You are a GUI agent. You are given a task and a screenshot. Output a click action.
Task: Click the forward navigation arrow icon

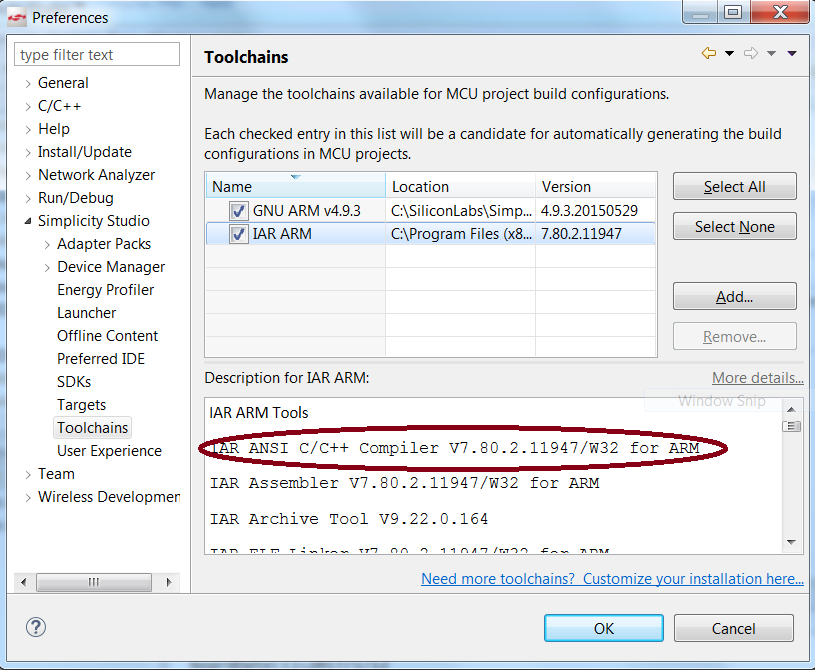750,54
